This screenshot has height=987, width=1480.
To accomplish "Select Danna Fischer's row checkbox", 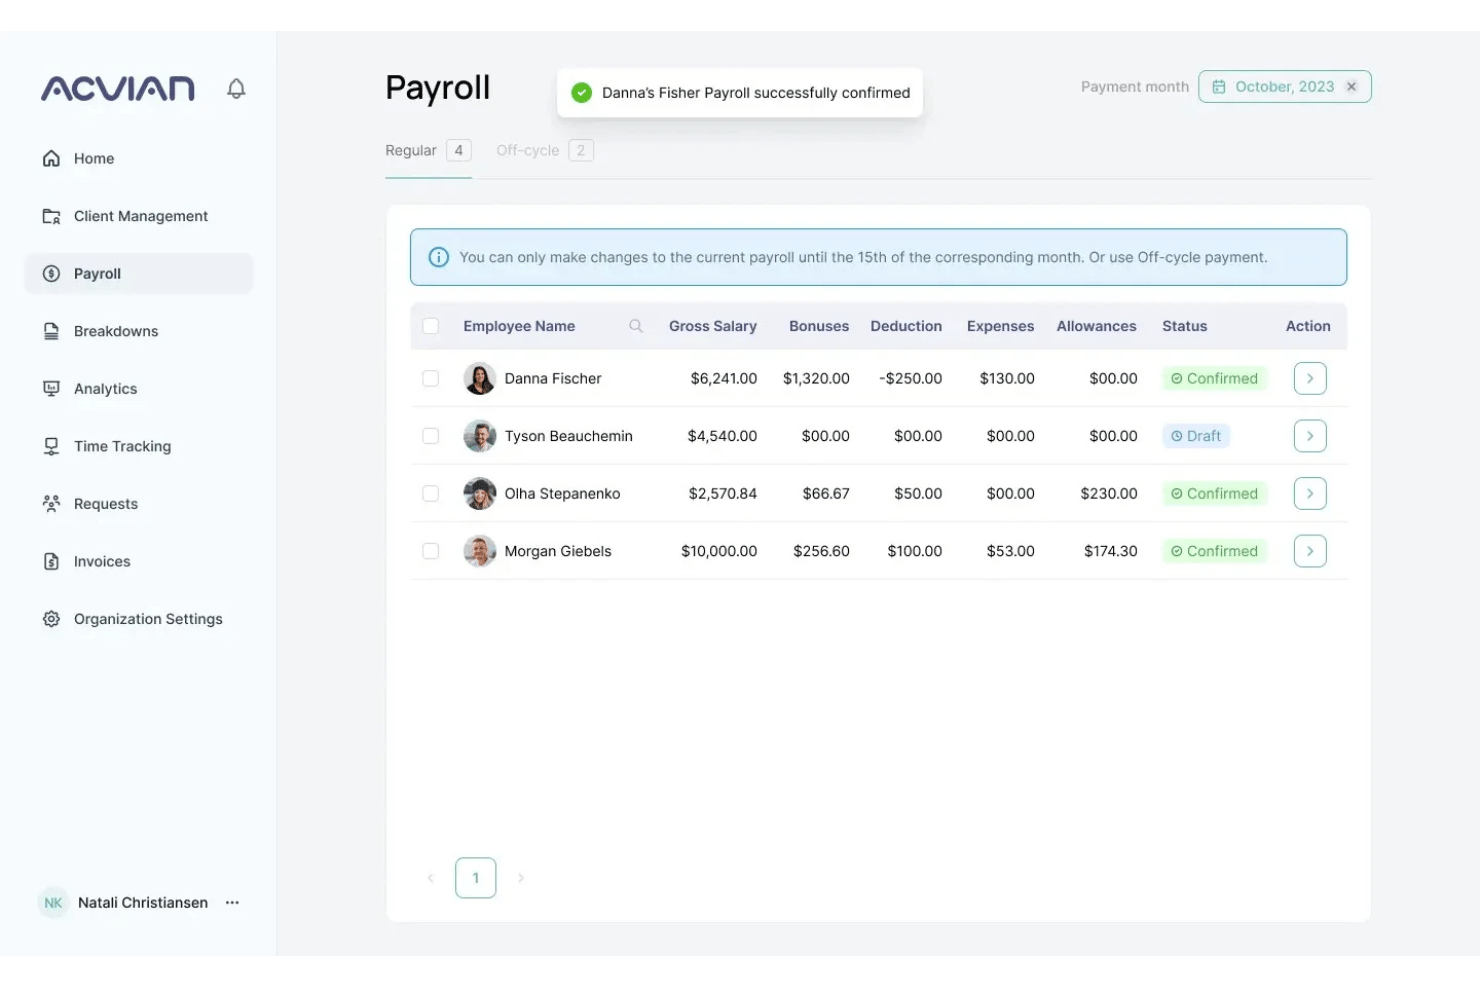I will [431, 378].
